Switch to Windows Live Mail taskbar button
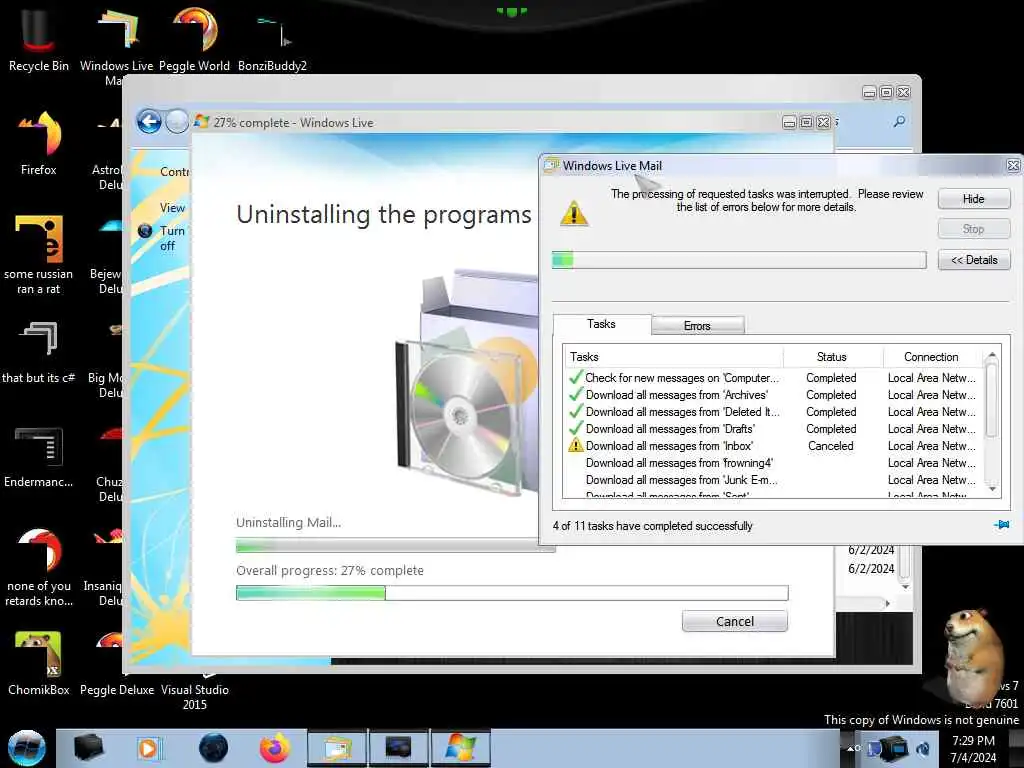This screenshot has width=1024, height=768. tap(337, 748)
